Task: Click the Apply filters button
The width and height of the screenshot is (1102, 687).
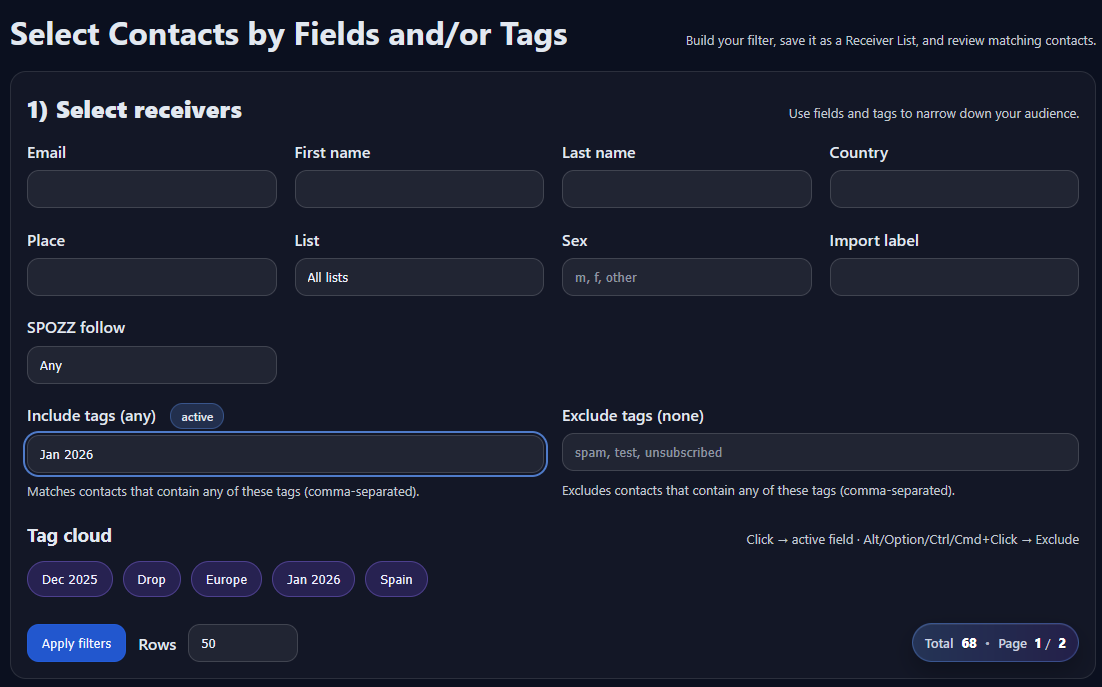Action: pos(76,643)
